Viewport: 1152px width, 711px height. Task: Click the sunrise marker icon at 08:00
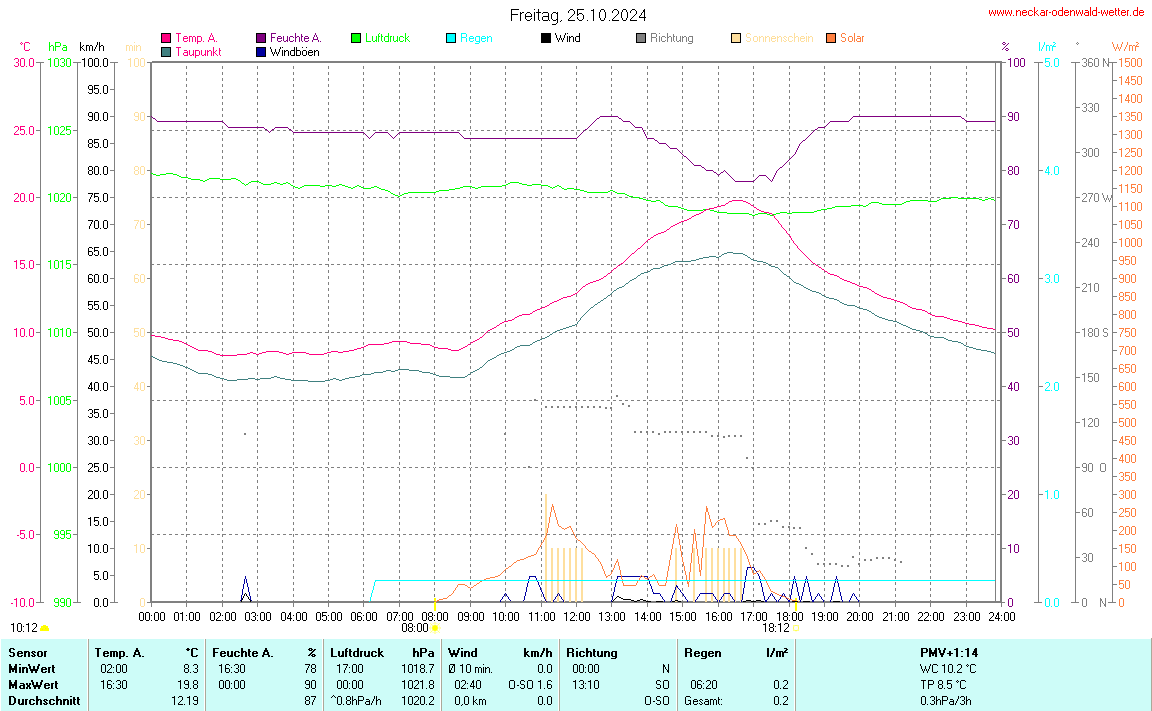coord(434,628)
